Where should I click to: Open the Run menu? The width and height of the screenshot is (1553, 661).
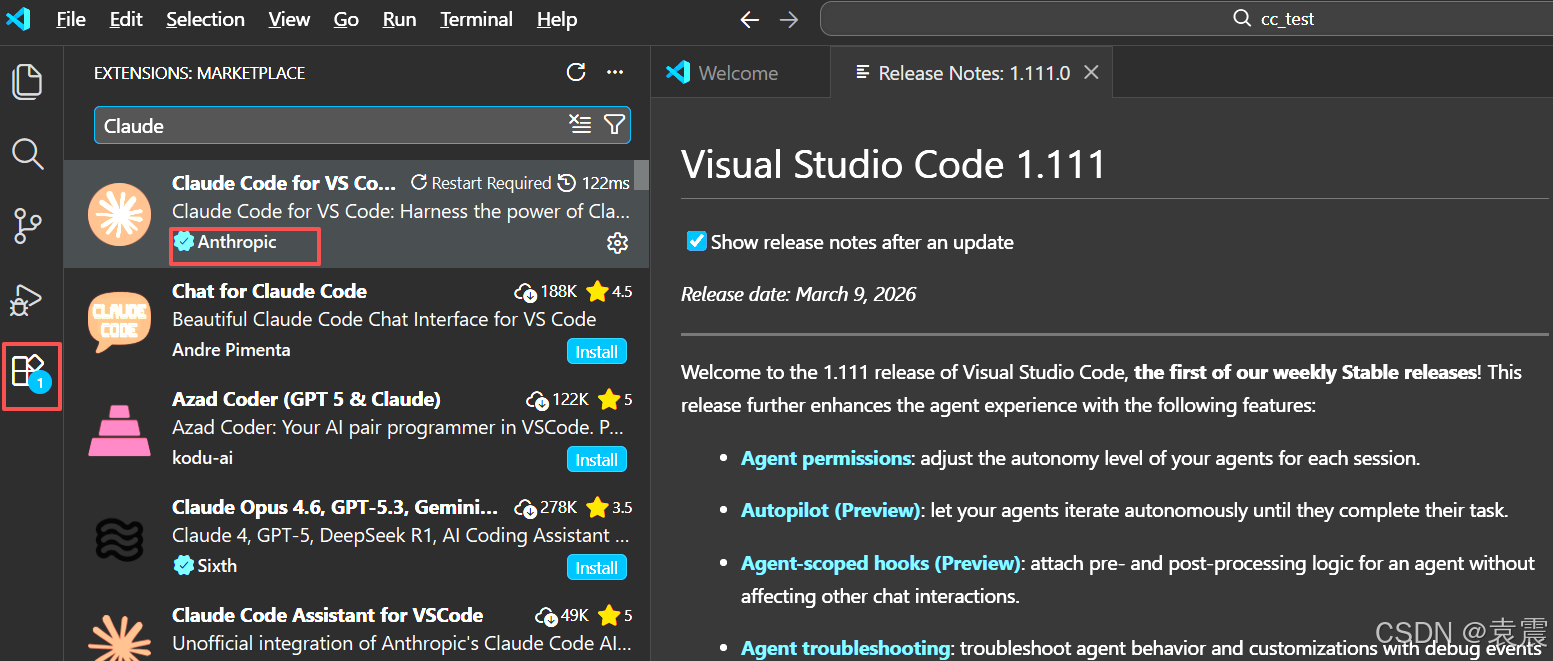point(399,19)
